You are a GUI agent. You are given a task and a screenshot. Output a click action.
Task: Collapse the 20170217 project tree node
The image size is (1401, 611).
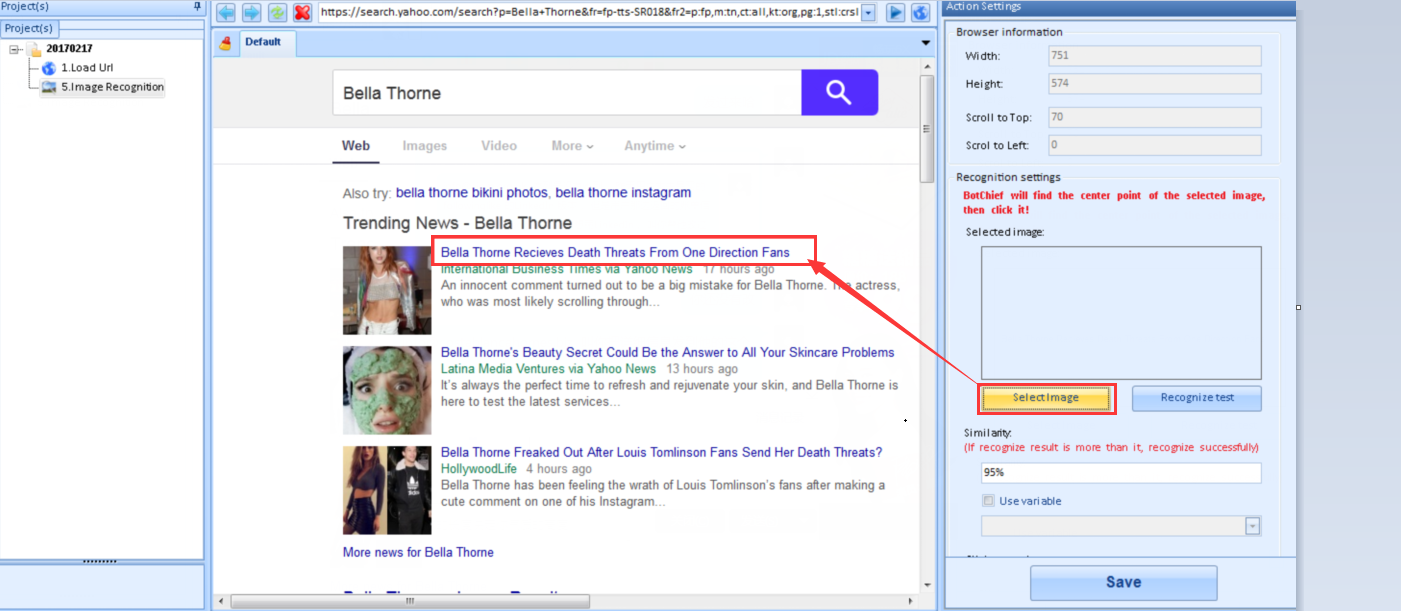coord(15,49)
